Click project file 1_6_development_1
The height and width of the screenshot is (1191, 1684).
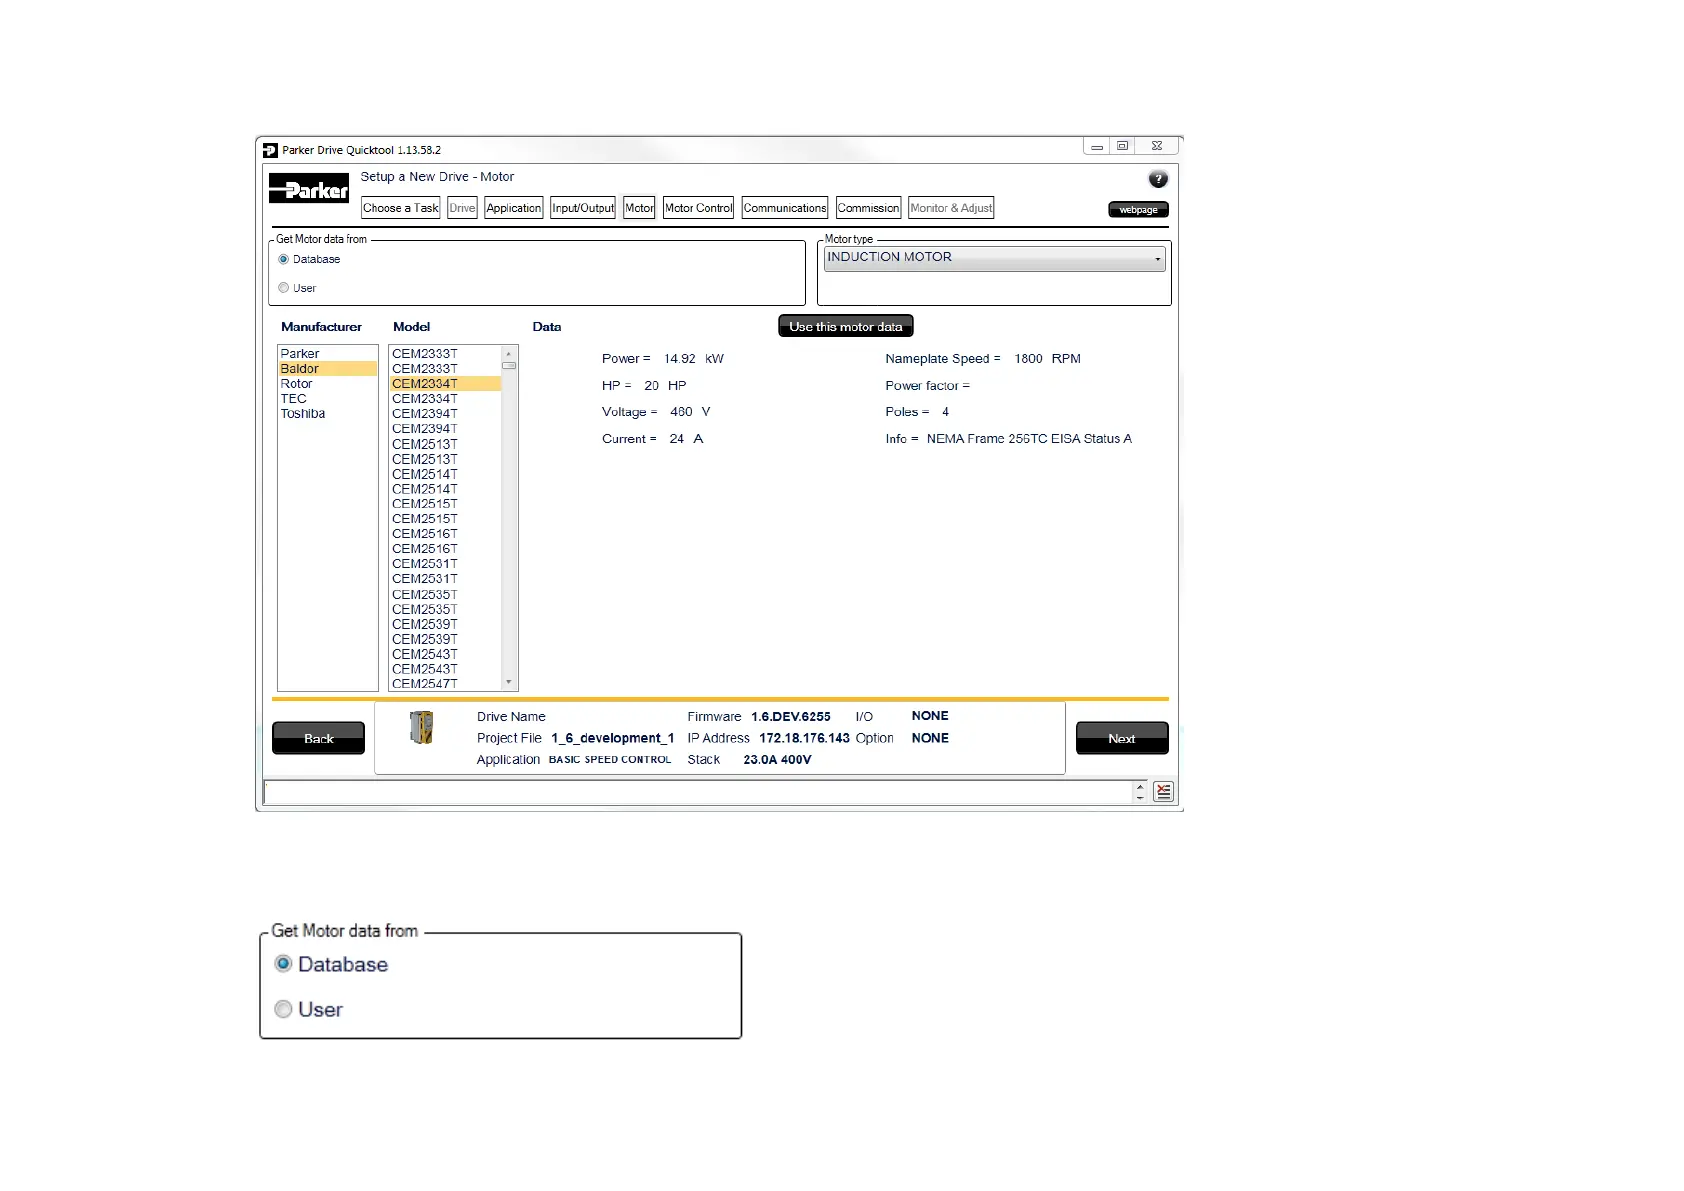613,738
